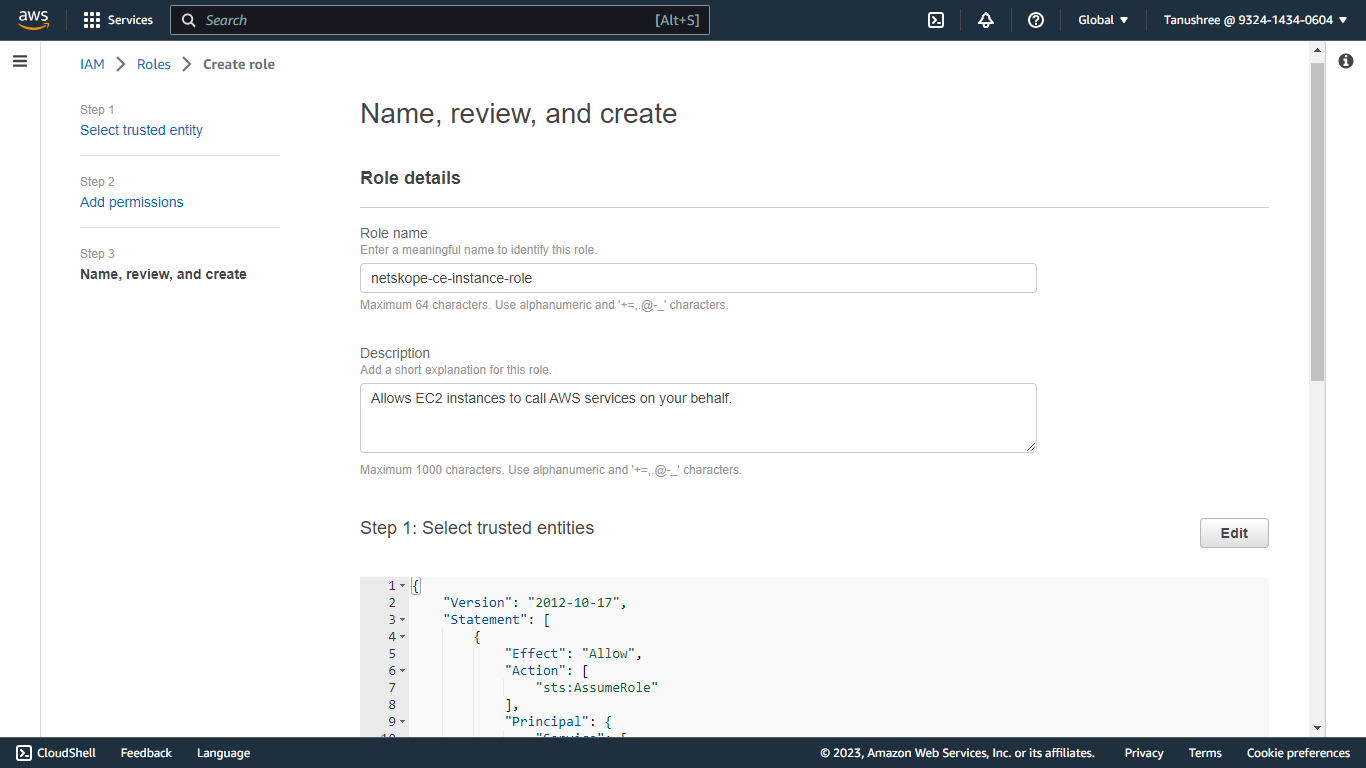Go to Roles breadcrumb link
Viewport: 1366px width, 768px height.
click(154, 64)
